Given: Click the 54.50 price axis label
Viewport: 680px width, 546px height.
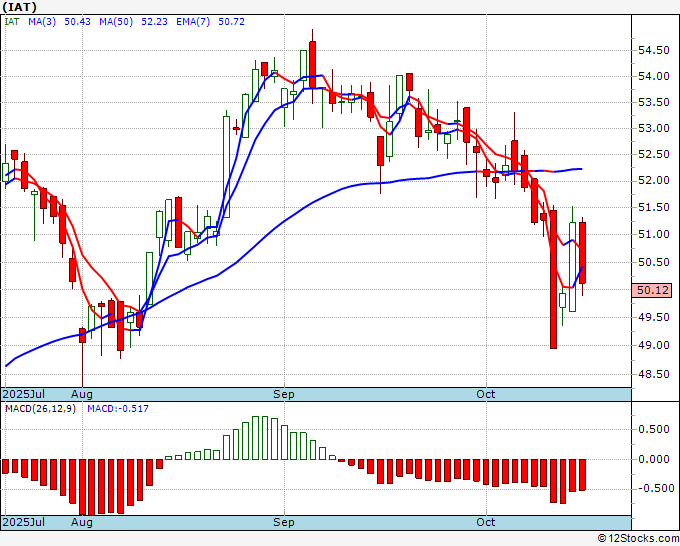Looking at the screenshot, I should (654, 51).
